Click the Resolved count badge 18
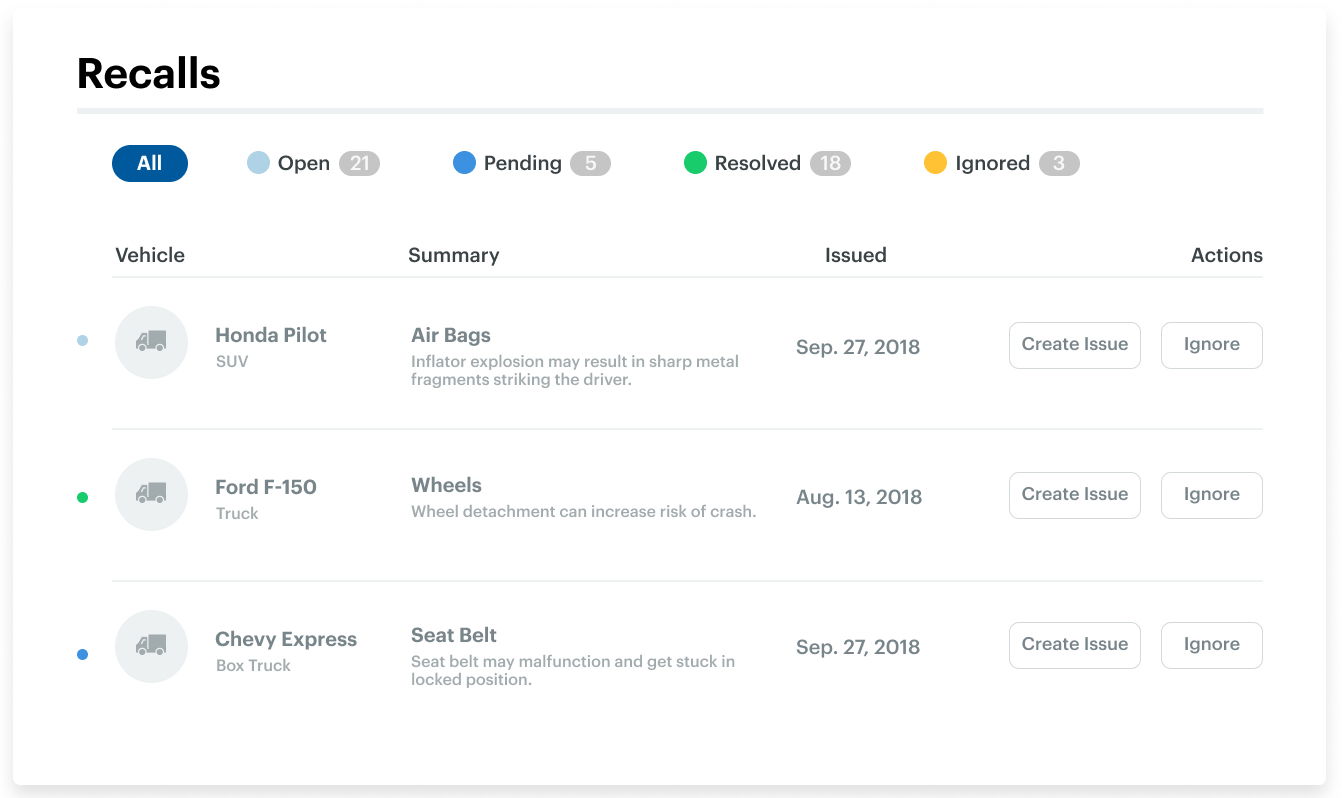The image size is (1342, 798). click(830, 163)
